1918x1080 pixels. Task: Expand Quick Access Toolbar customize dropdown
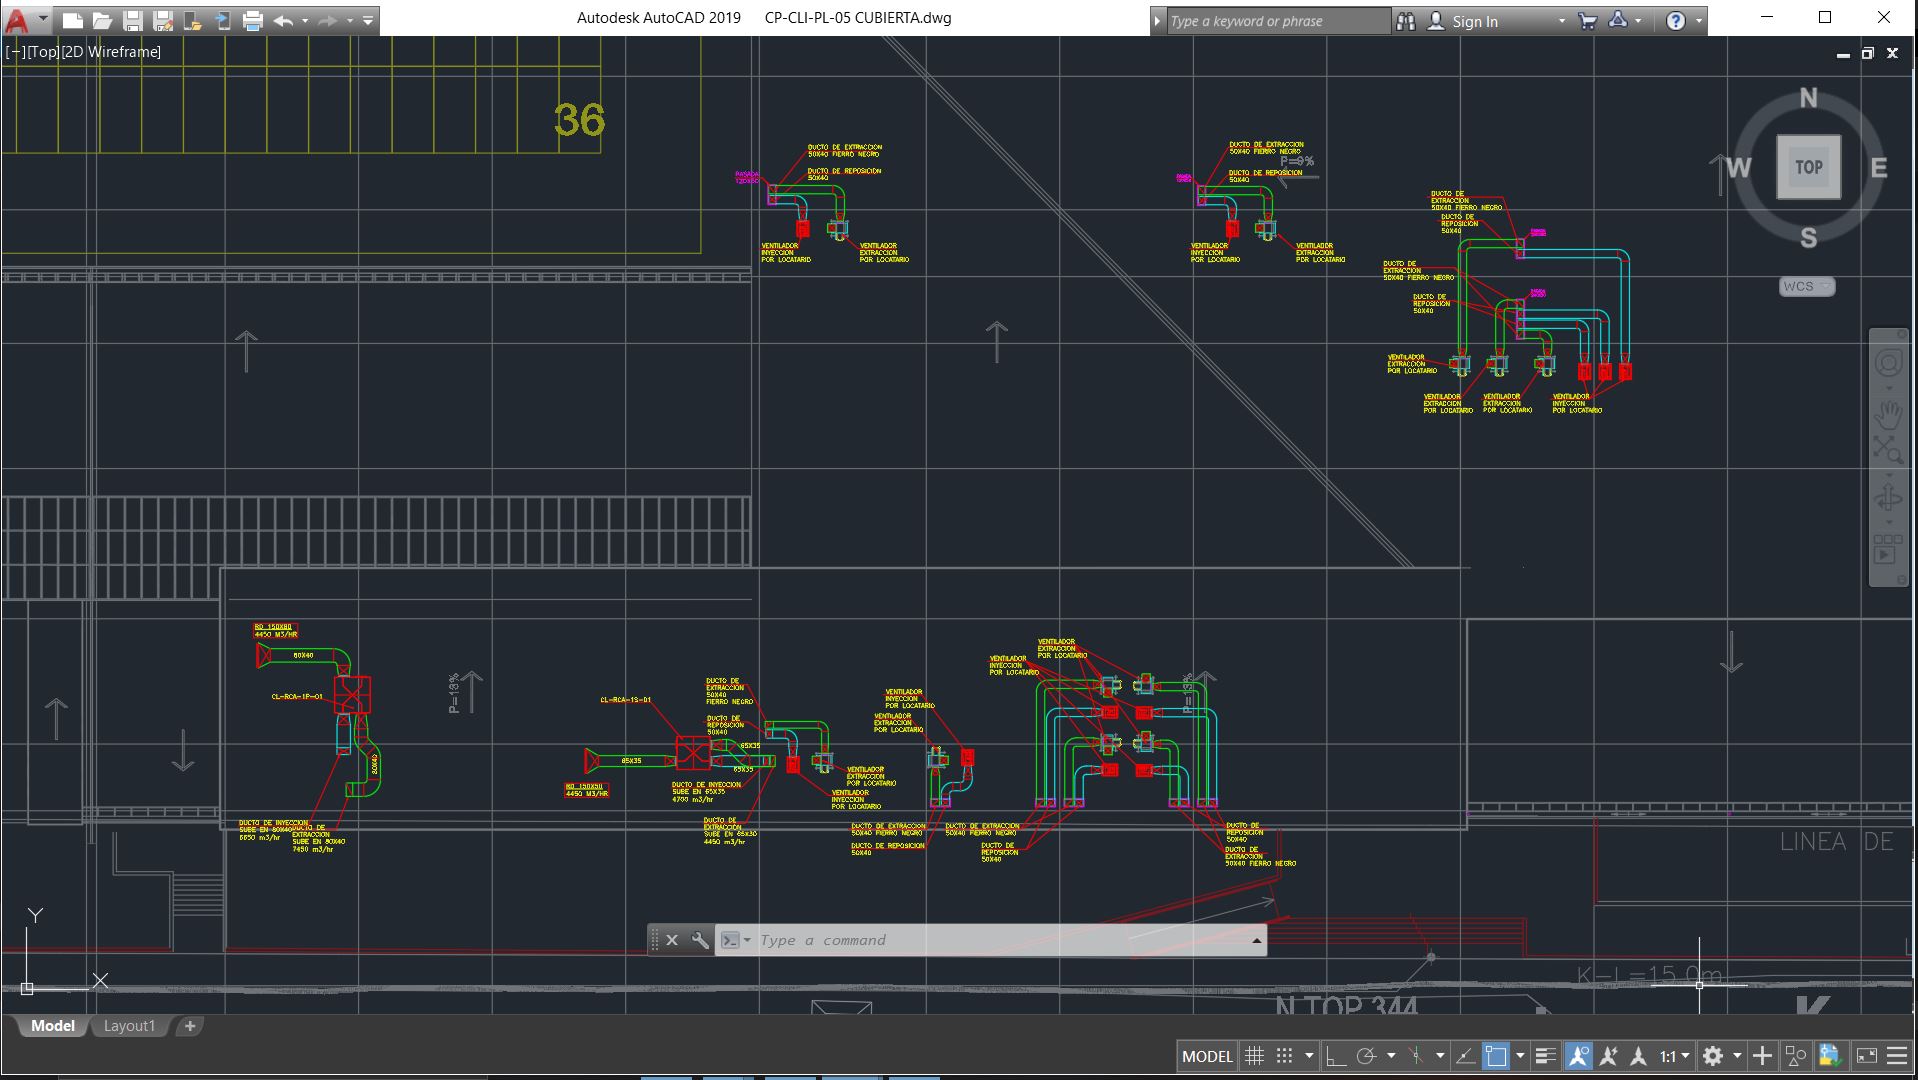[x=368, y=20]
